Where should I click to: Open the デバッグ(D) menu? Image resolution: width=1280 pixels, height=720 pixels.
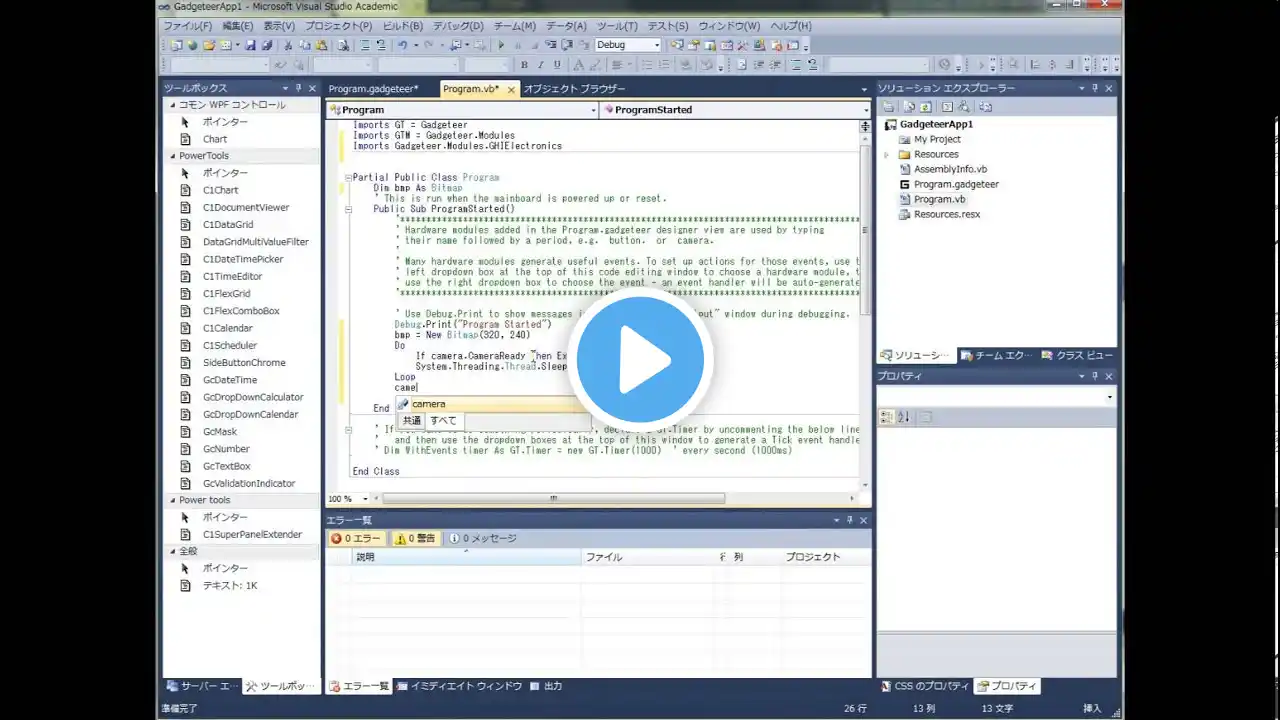click(458, 26)
